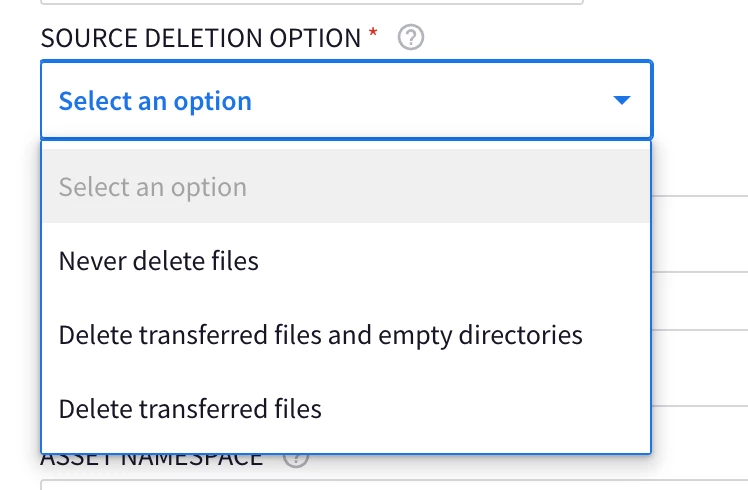Choose 'Never delete files' option
This screenshot has height=490, width=748.
pyautogui.click(x=346, y=261)
